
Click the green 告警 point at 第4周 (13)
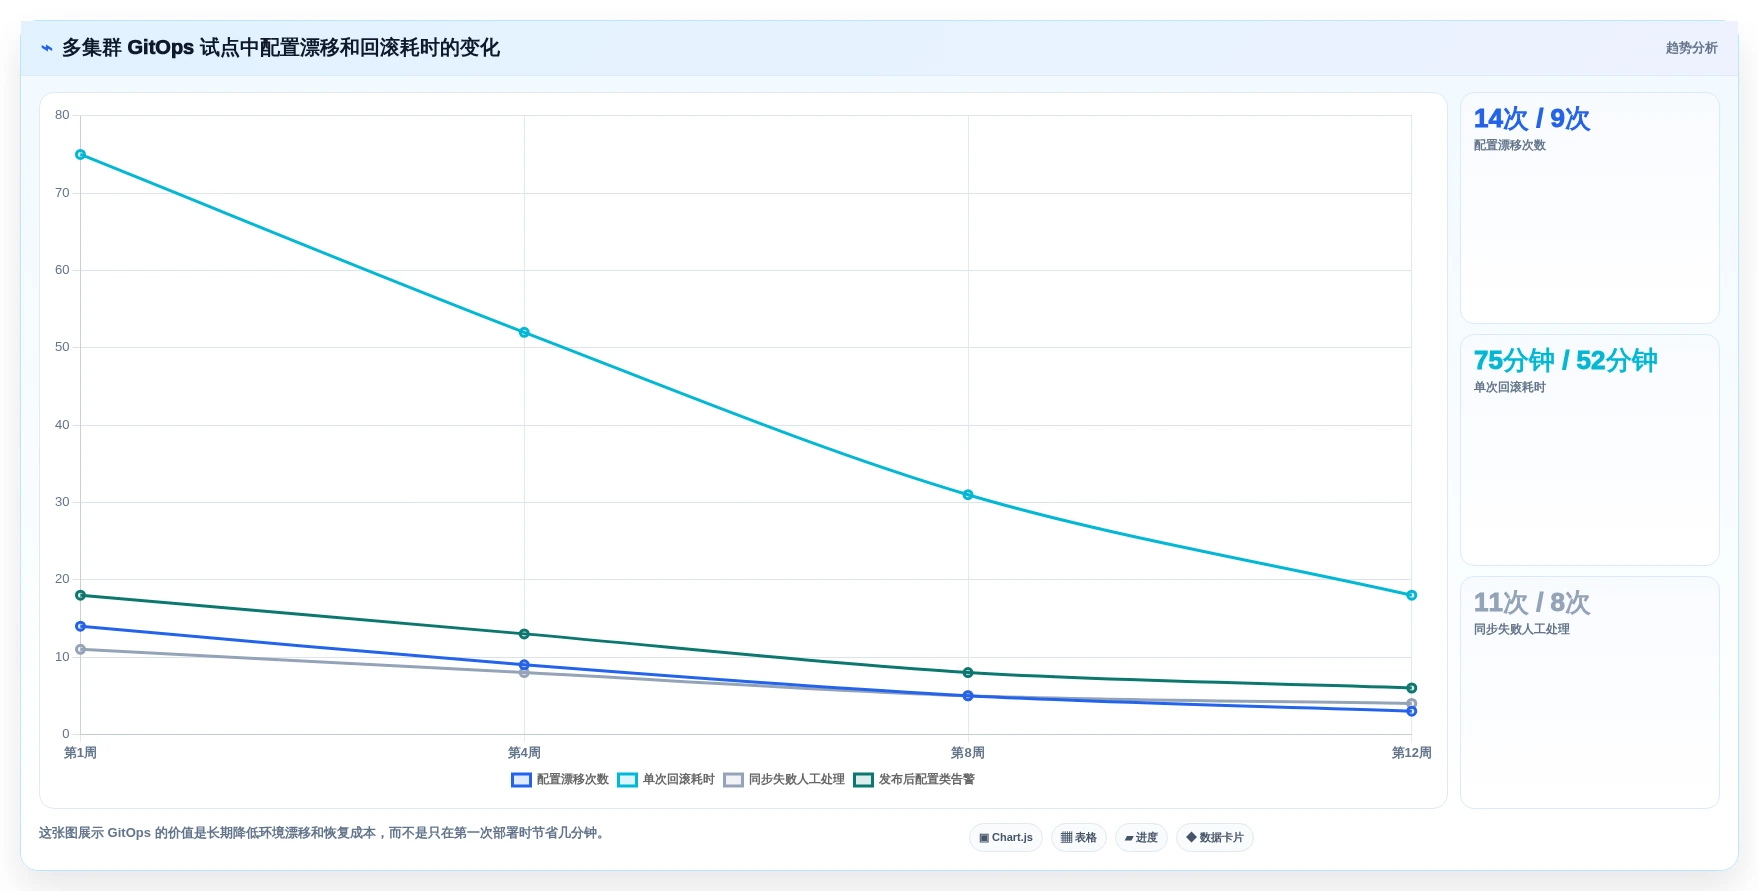click(524, 634)
